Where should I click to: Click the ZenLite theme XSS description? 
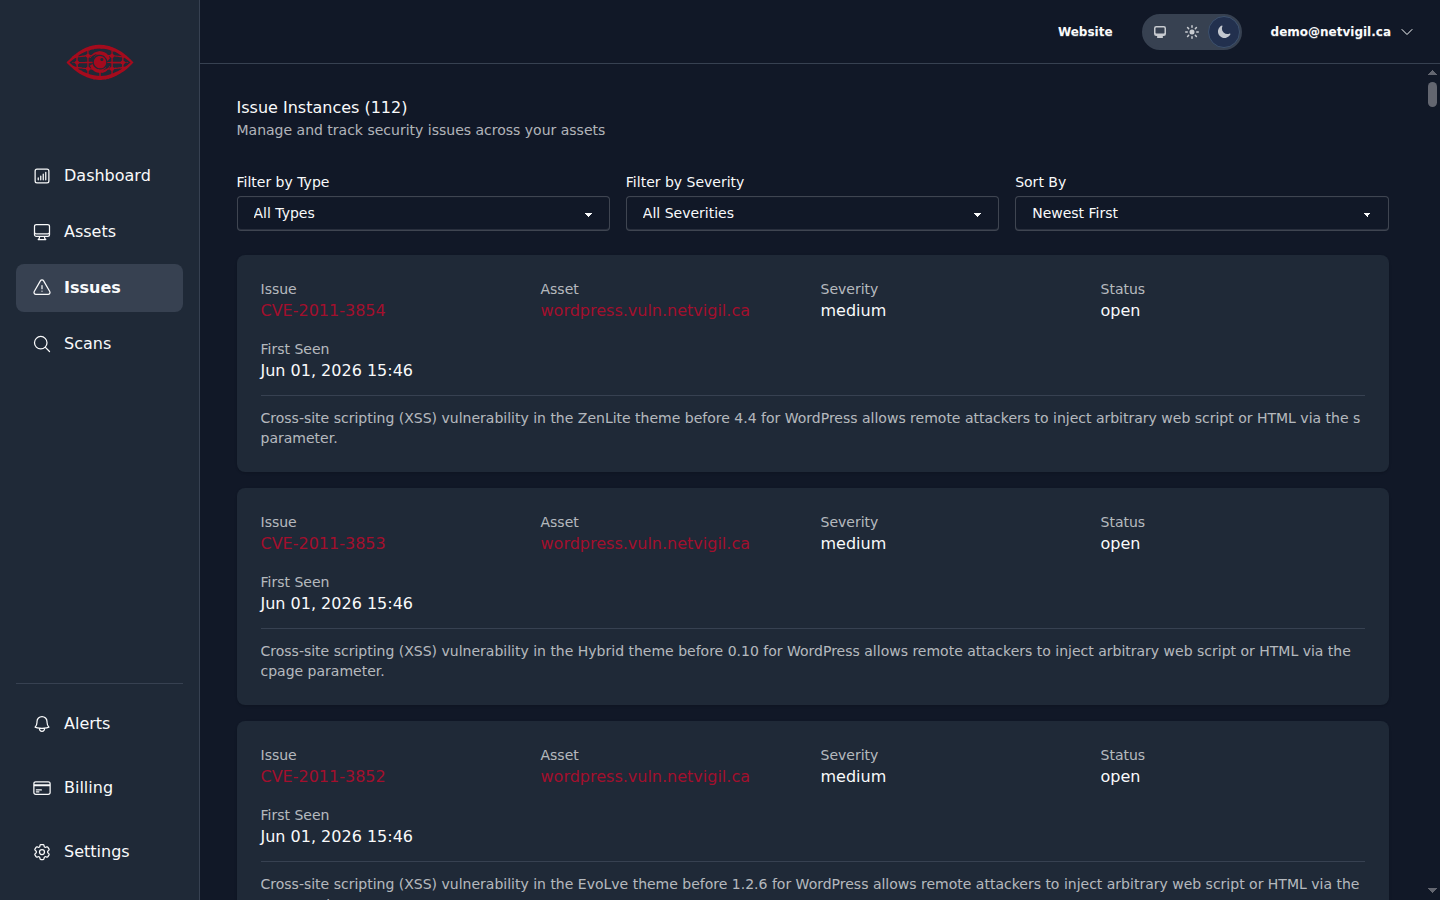coord(810,428)
